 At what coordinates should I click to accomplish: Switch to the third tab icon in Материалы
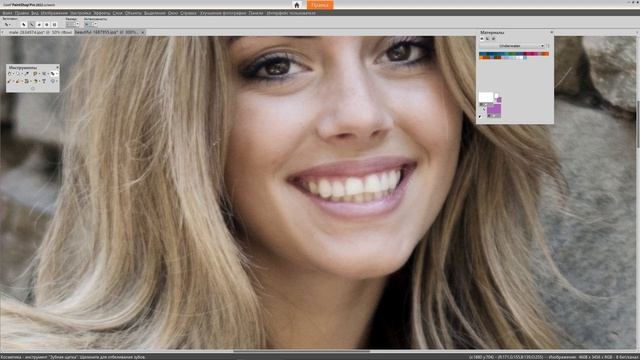pos(493,38)
